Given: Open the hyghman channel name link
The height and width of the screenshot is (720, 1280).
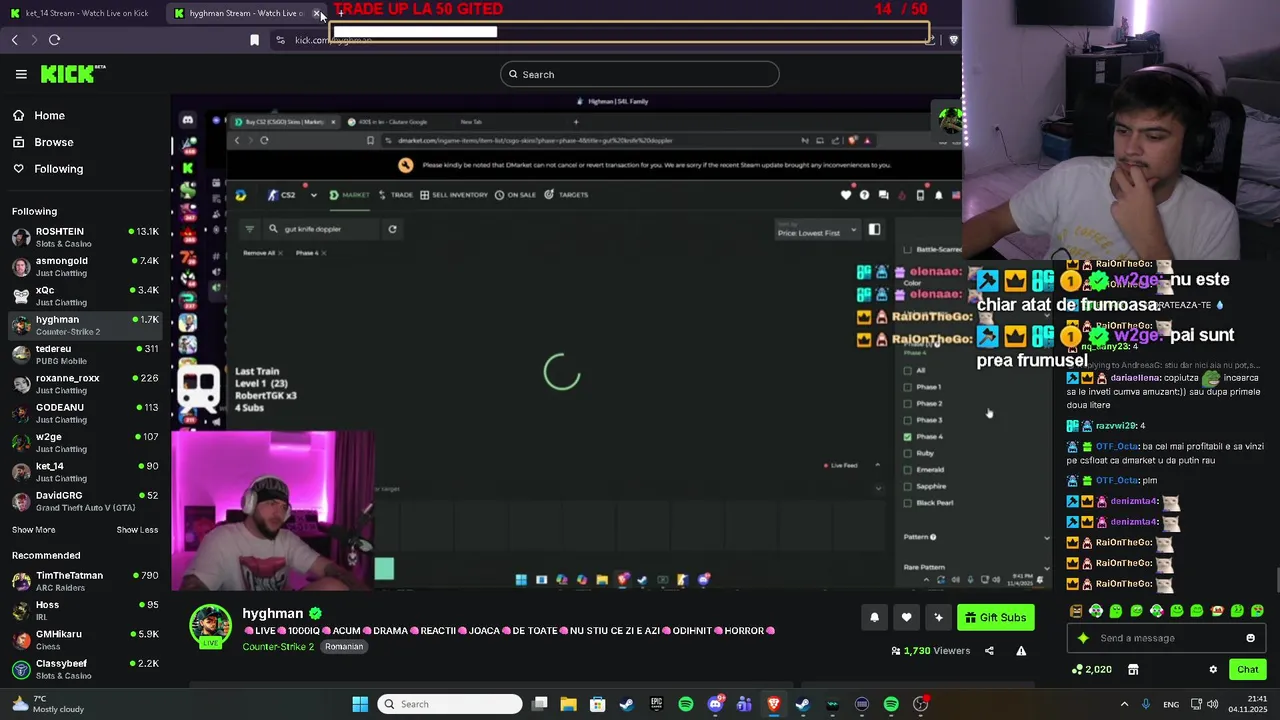Looking at the screenshot, I should (272, 614).
